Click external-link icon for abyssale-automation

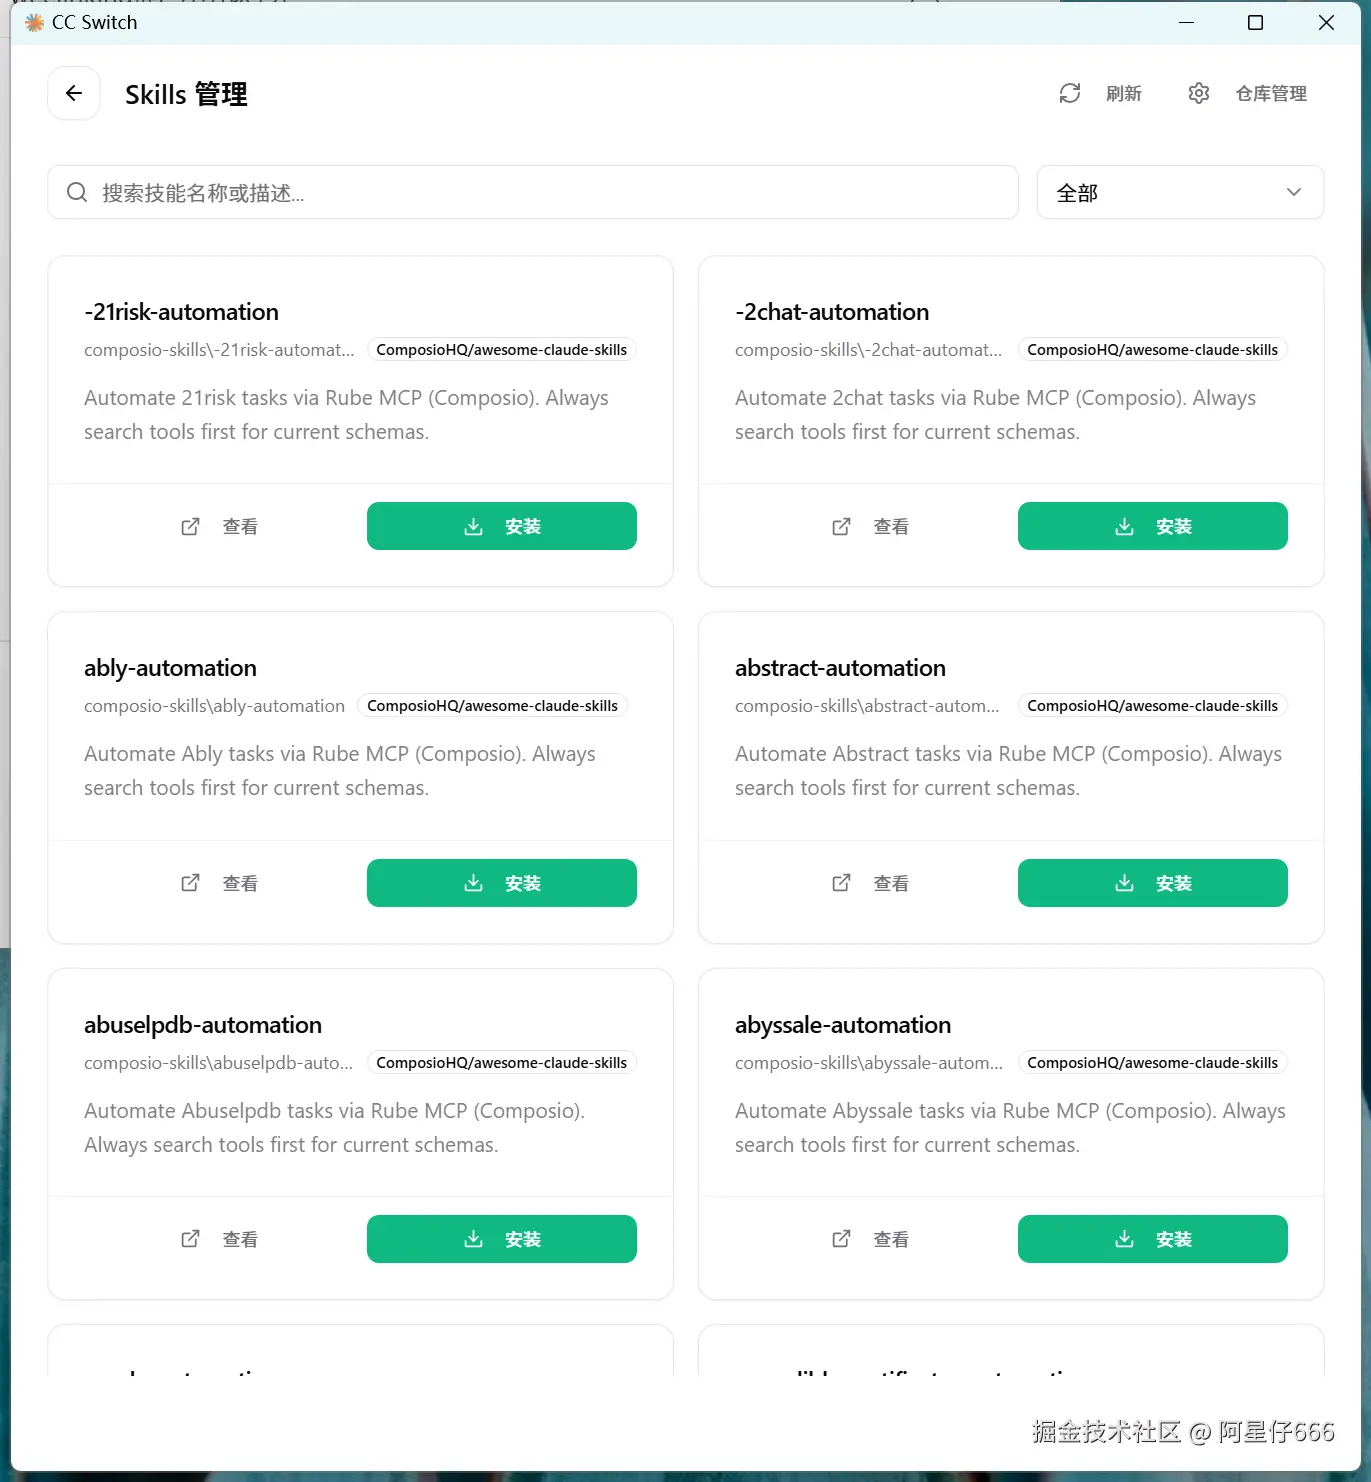click(x=841, y=1239)
